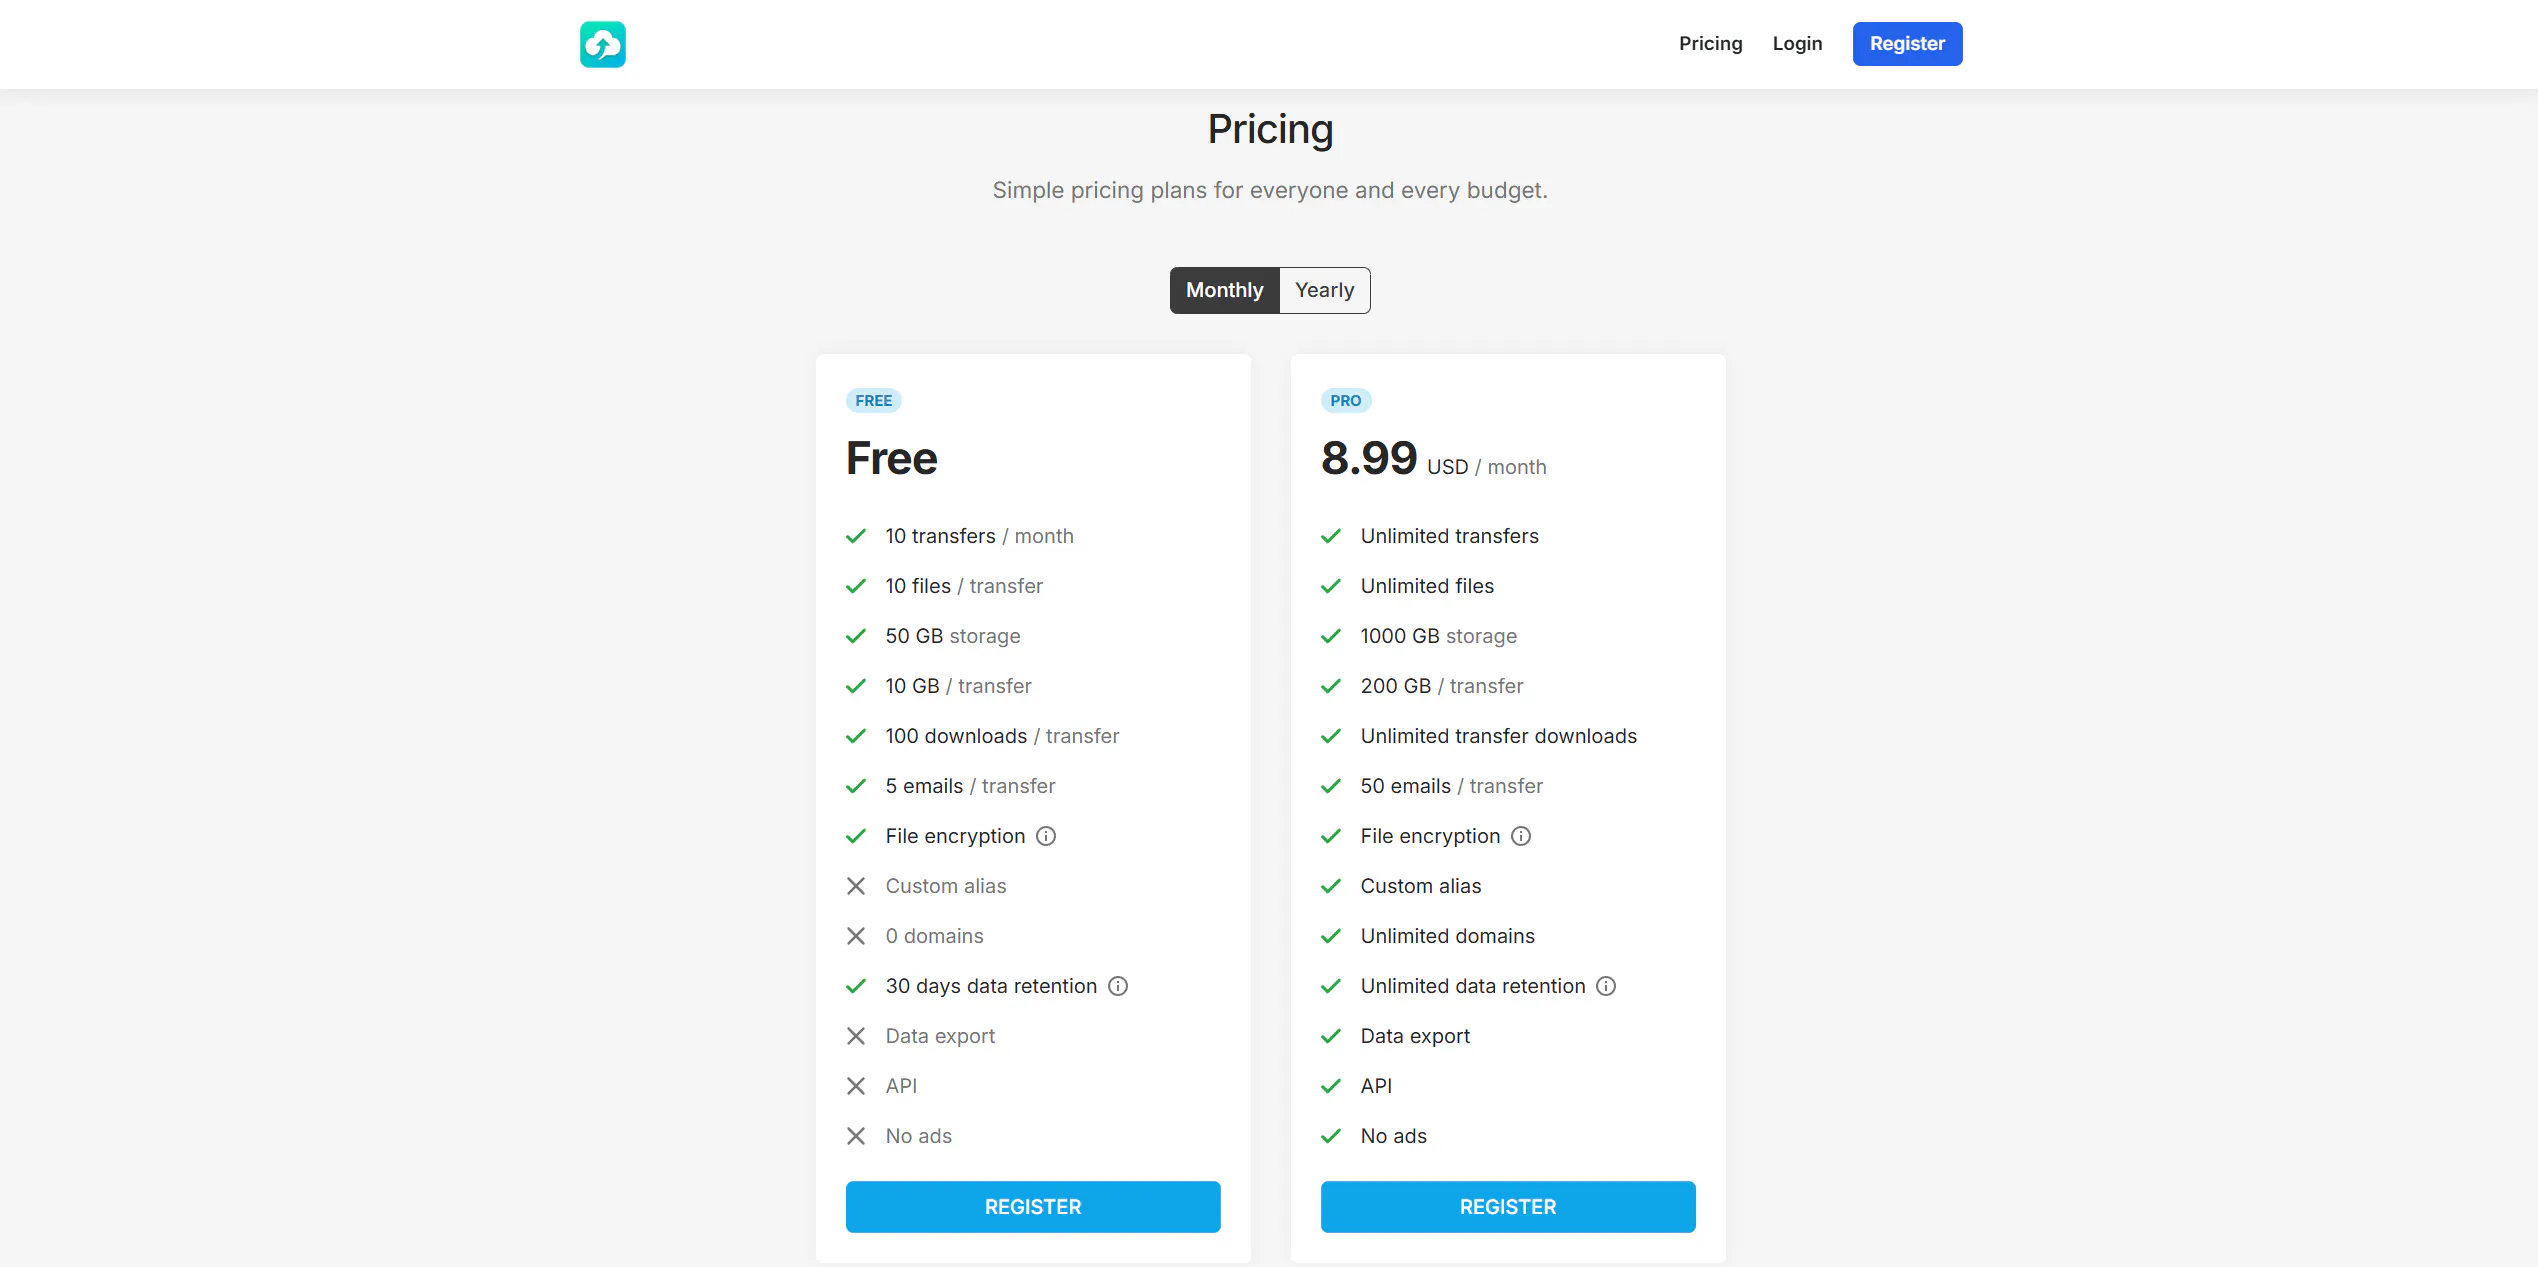Click the FREE plan badge

click(x=874, y=401)
